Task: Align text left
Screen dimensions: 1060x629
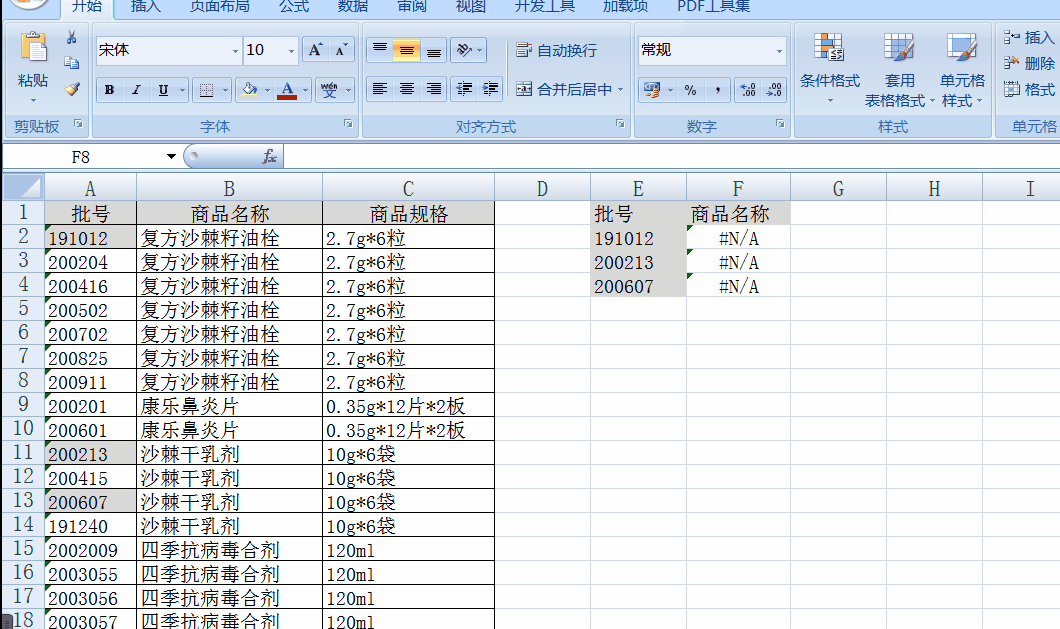Action: coord(380,89)
